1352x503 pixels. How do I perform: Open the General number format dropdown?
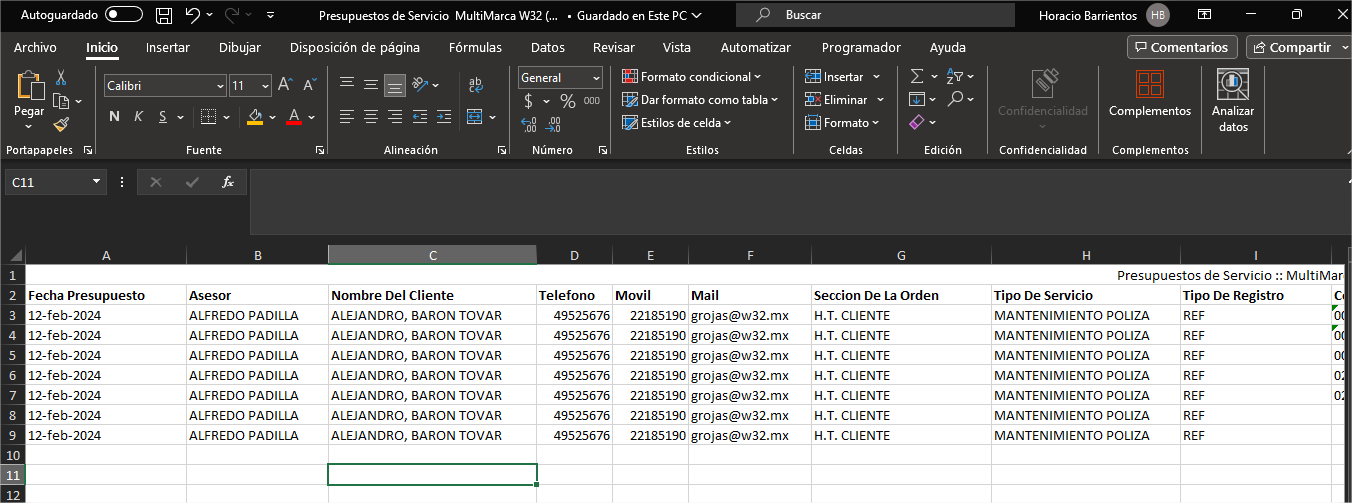(596, 77)
